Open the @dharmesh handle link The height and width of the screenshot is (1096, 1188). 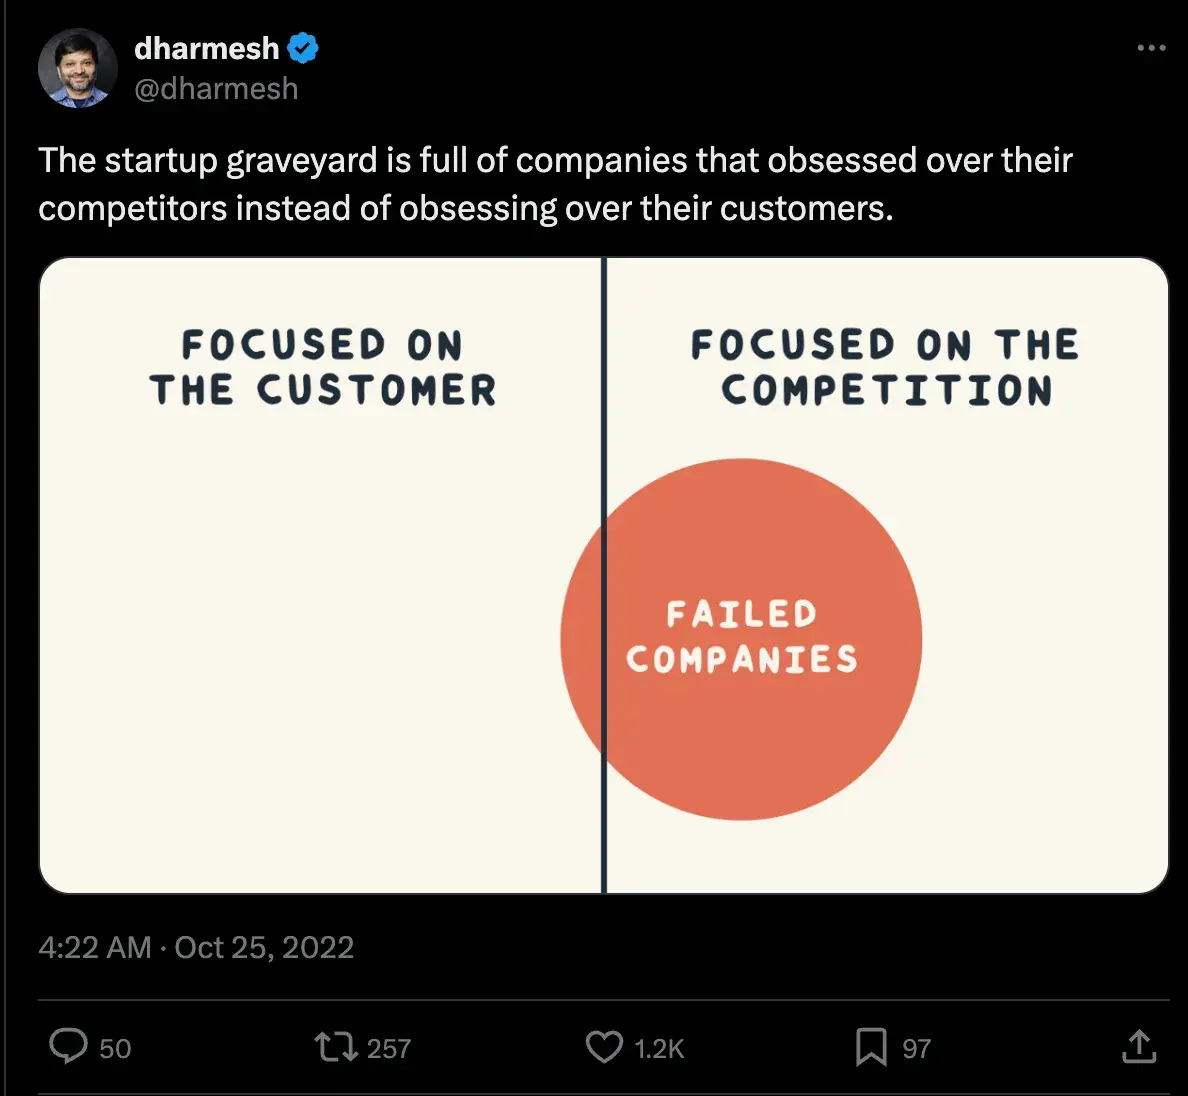[x=216, y=89]
